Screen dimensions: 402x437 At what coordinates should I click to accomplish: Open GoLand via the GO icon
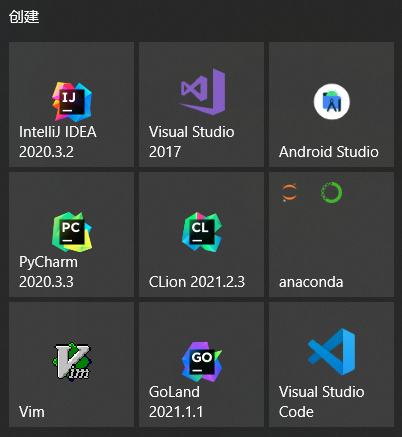click(202, 362)
